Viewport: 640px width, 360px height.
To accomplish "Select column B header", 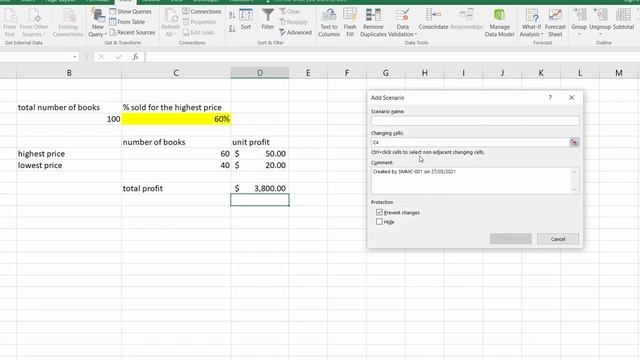I will click(69, 73).
